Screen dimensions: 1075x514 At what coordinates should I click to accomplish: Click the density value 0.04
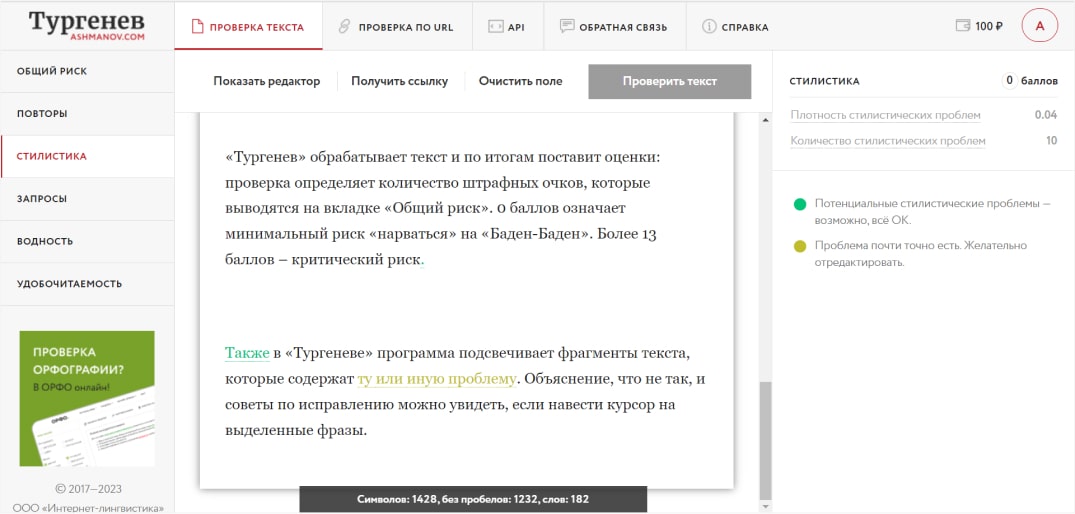point(1046,115)
